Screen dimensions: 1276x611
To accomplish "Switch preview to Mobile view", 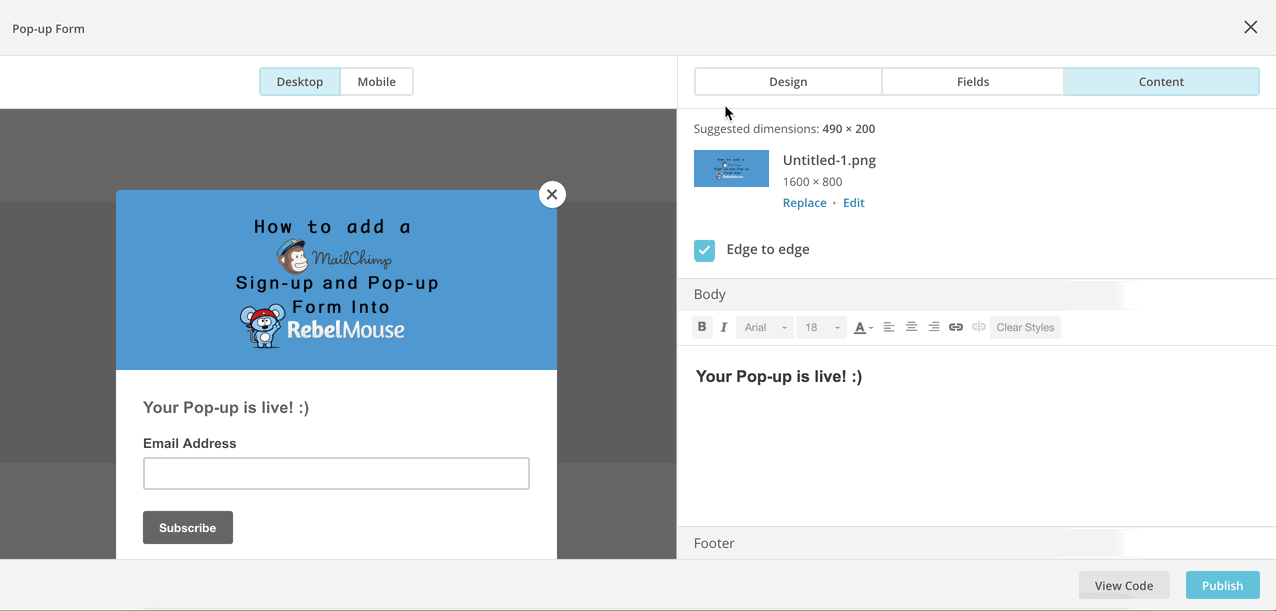I will click(376, 82).
